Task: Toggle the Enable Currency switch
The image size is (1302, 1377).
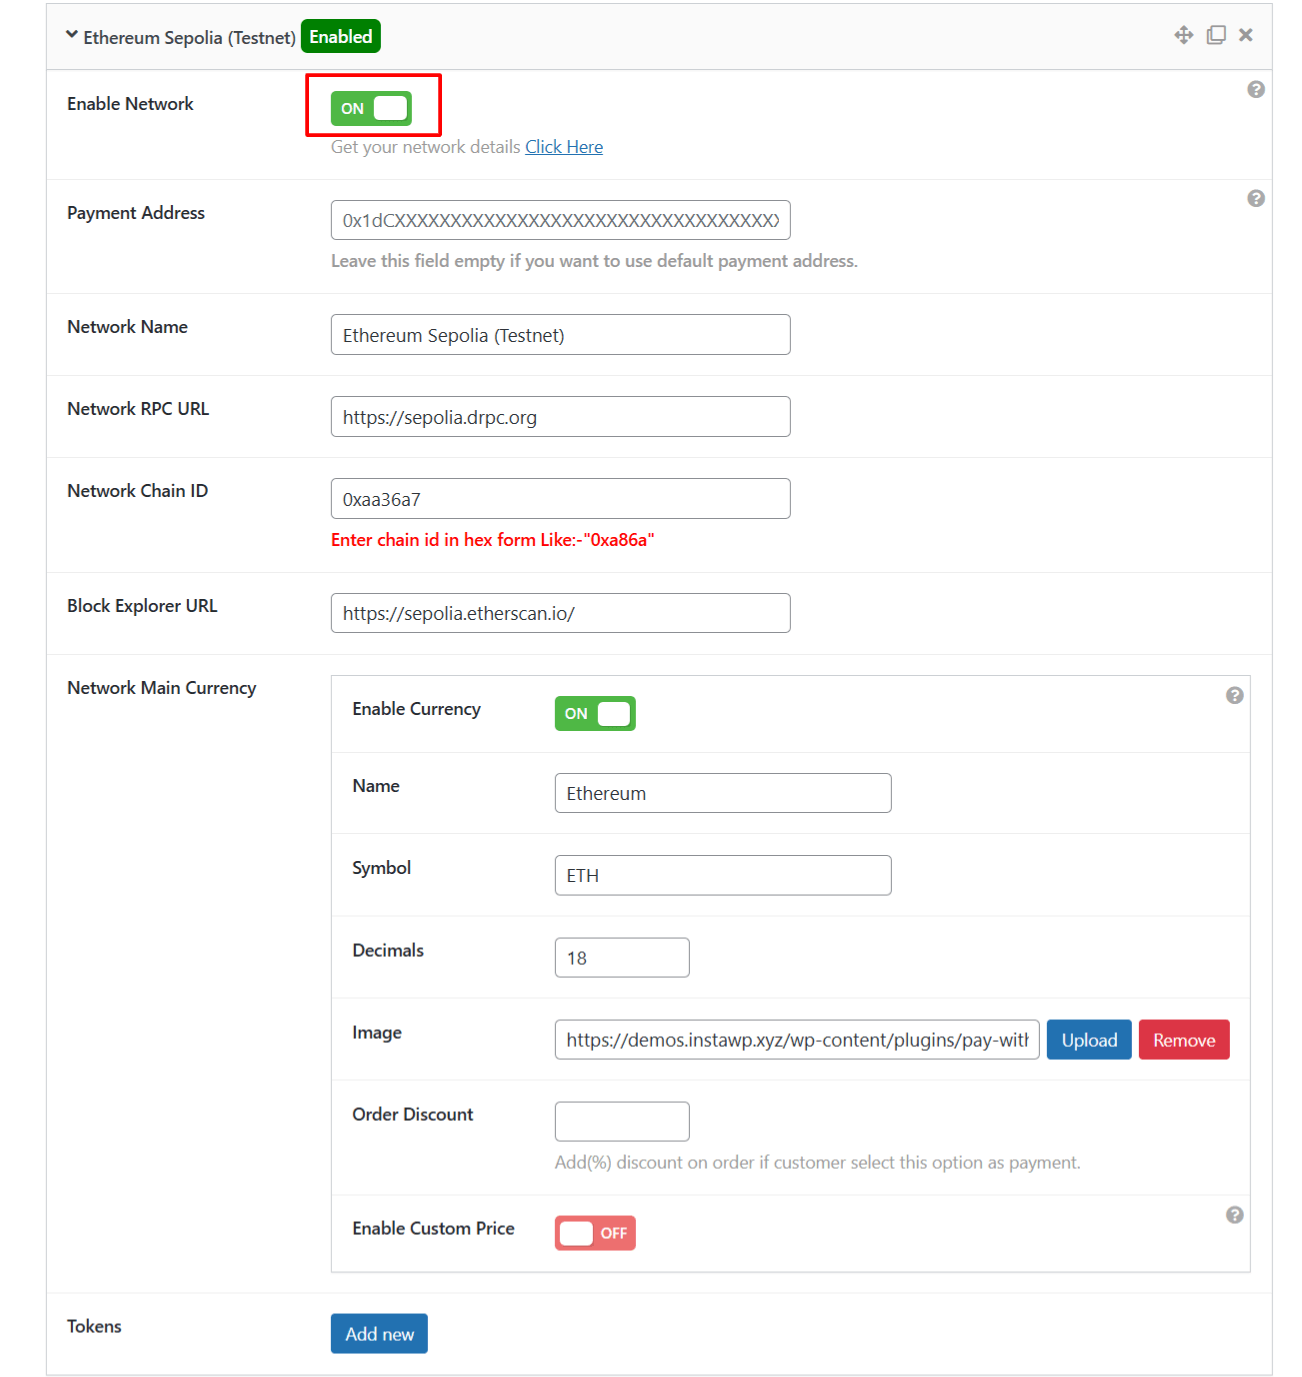Action: pyautogui.click(x=595, y=714)
